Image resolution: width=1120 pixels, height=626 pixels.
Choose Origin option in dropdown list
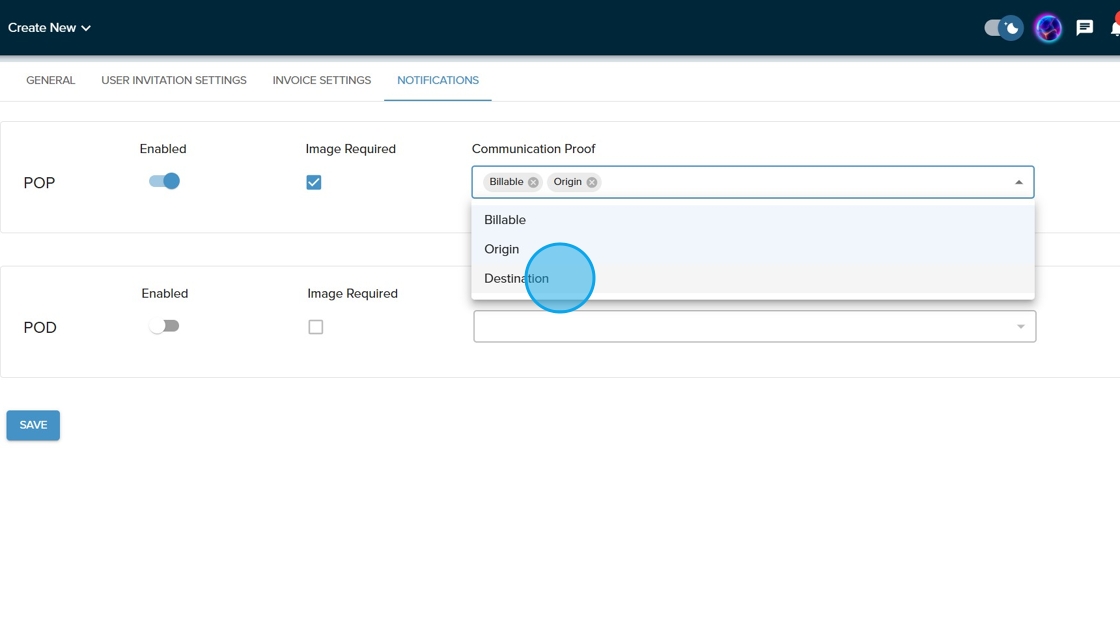pyautogui.click(x=502, y=249)
